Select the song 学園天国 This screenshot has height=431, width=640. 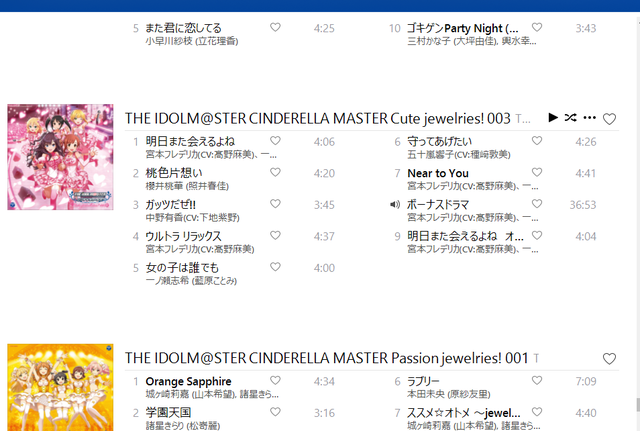(168, 413)
